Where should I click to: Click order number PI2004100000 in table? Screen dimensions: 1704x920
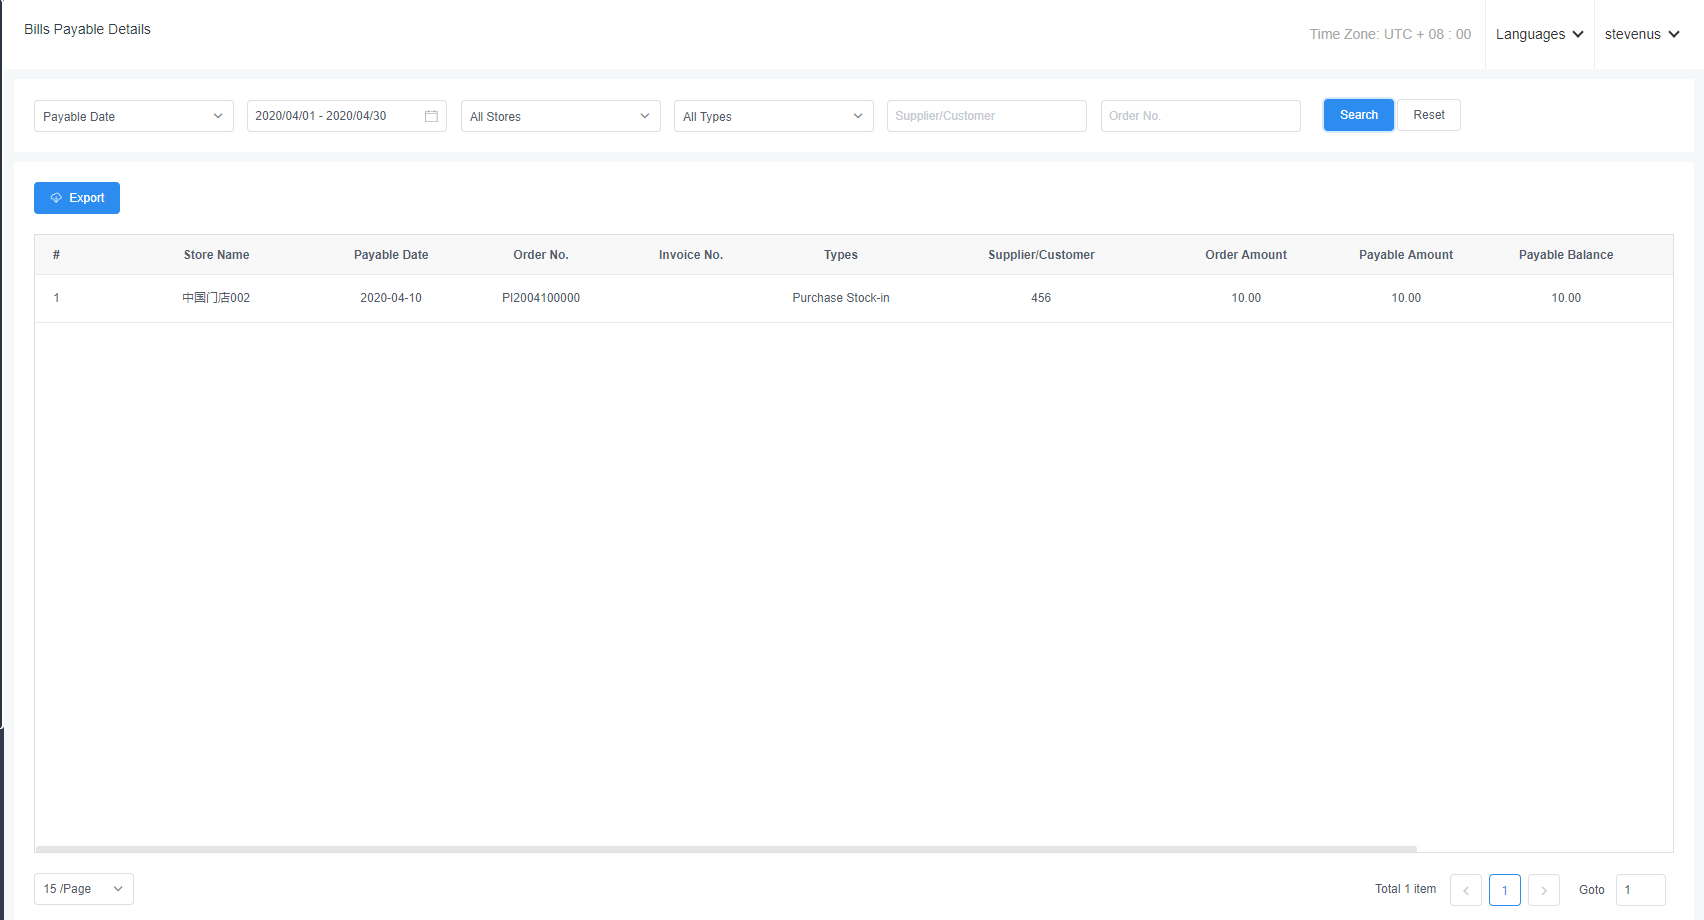(x=541, y=298)
